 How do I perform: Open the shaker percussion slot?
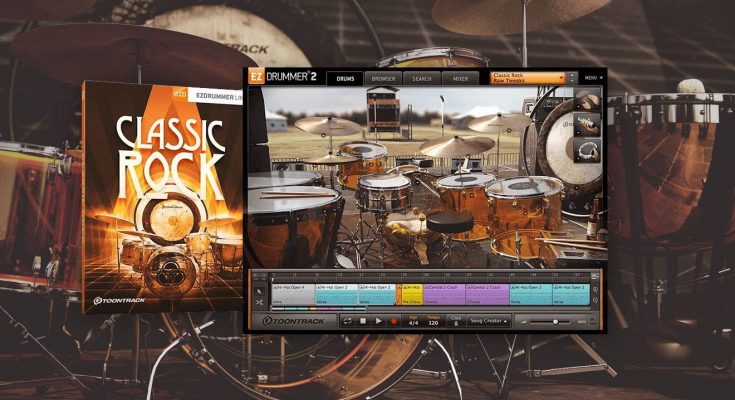pyautogui.click(x=588, y=124)
